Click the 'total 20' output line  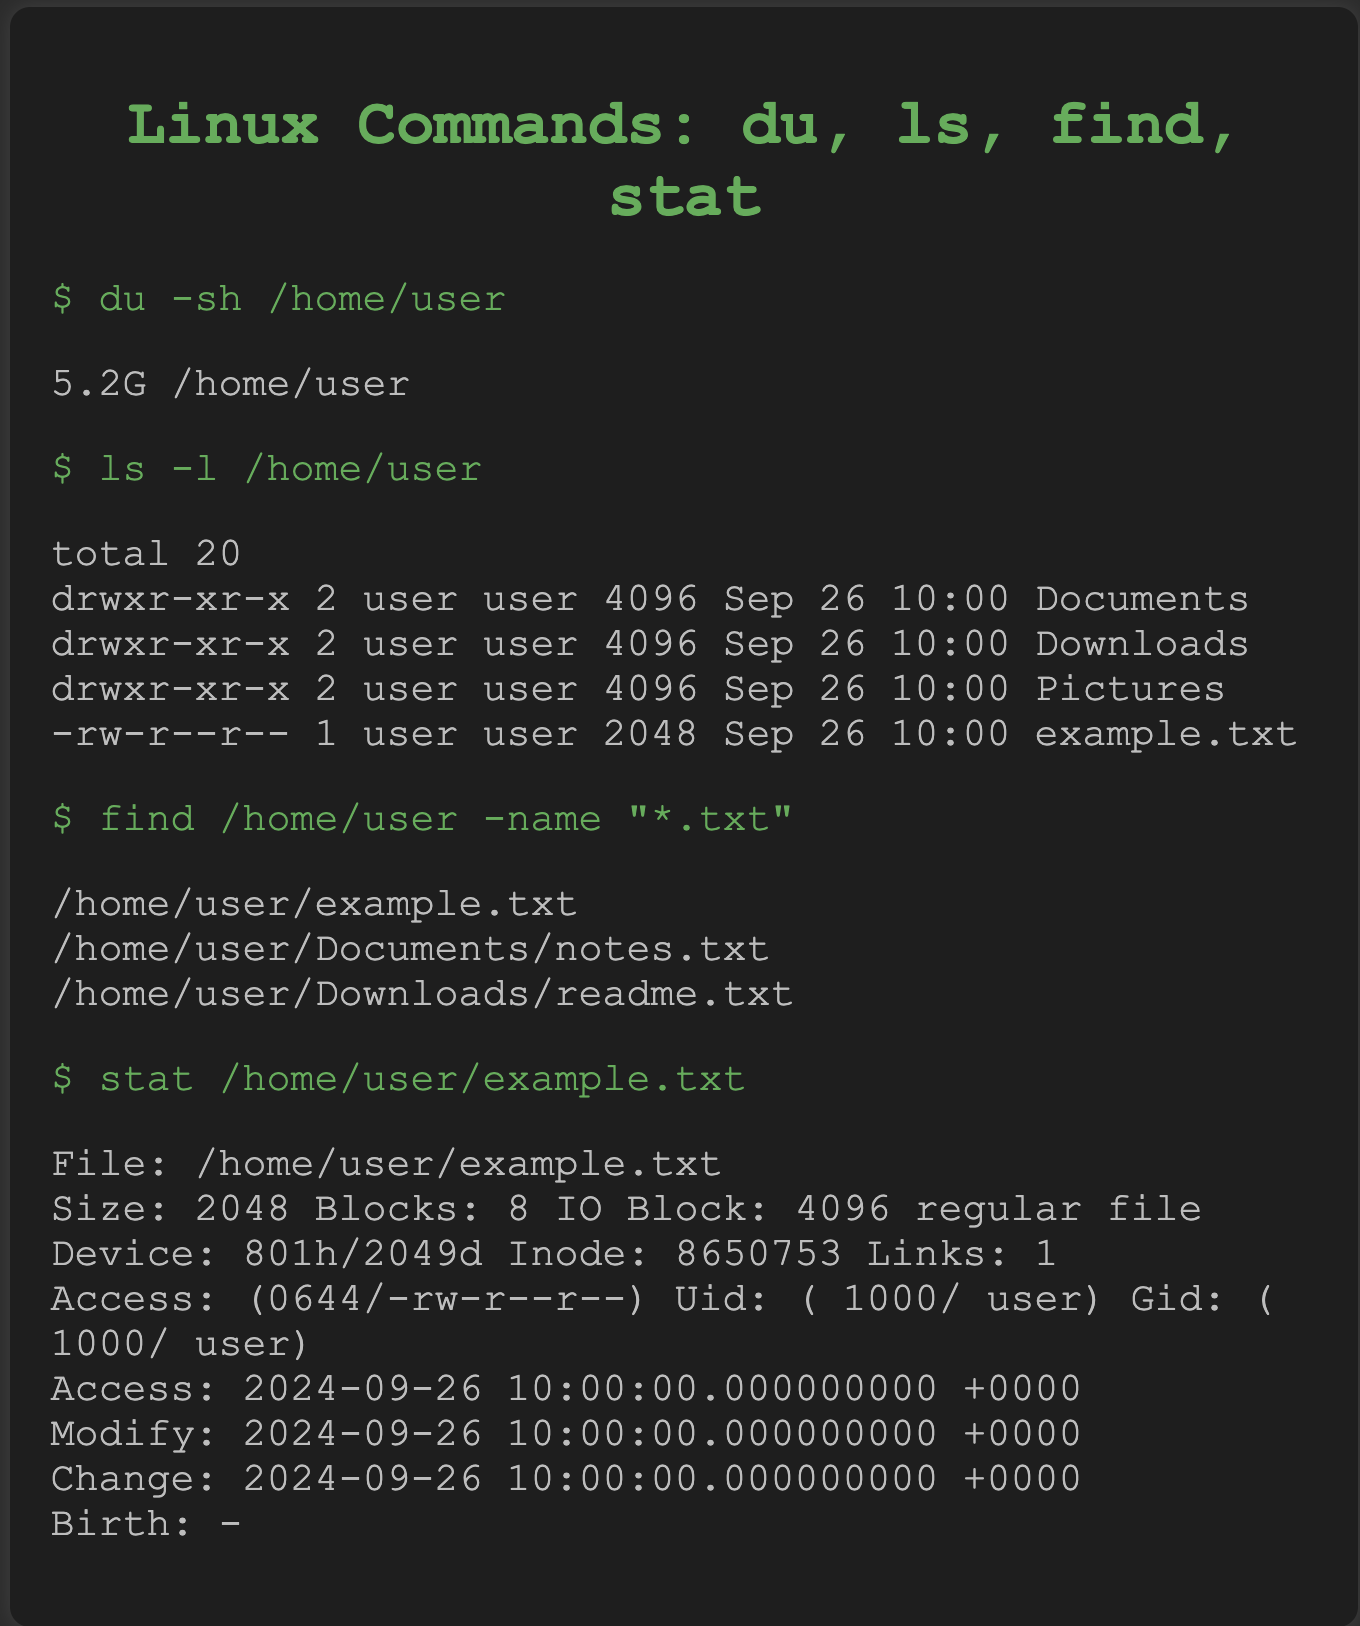pos(147,554)
